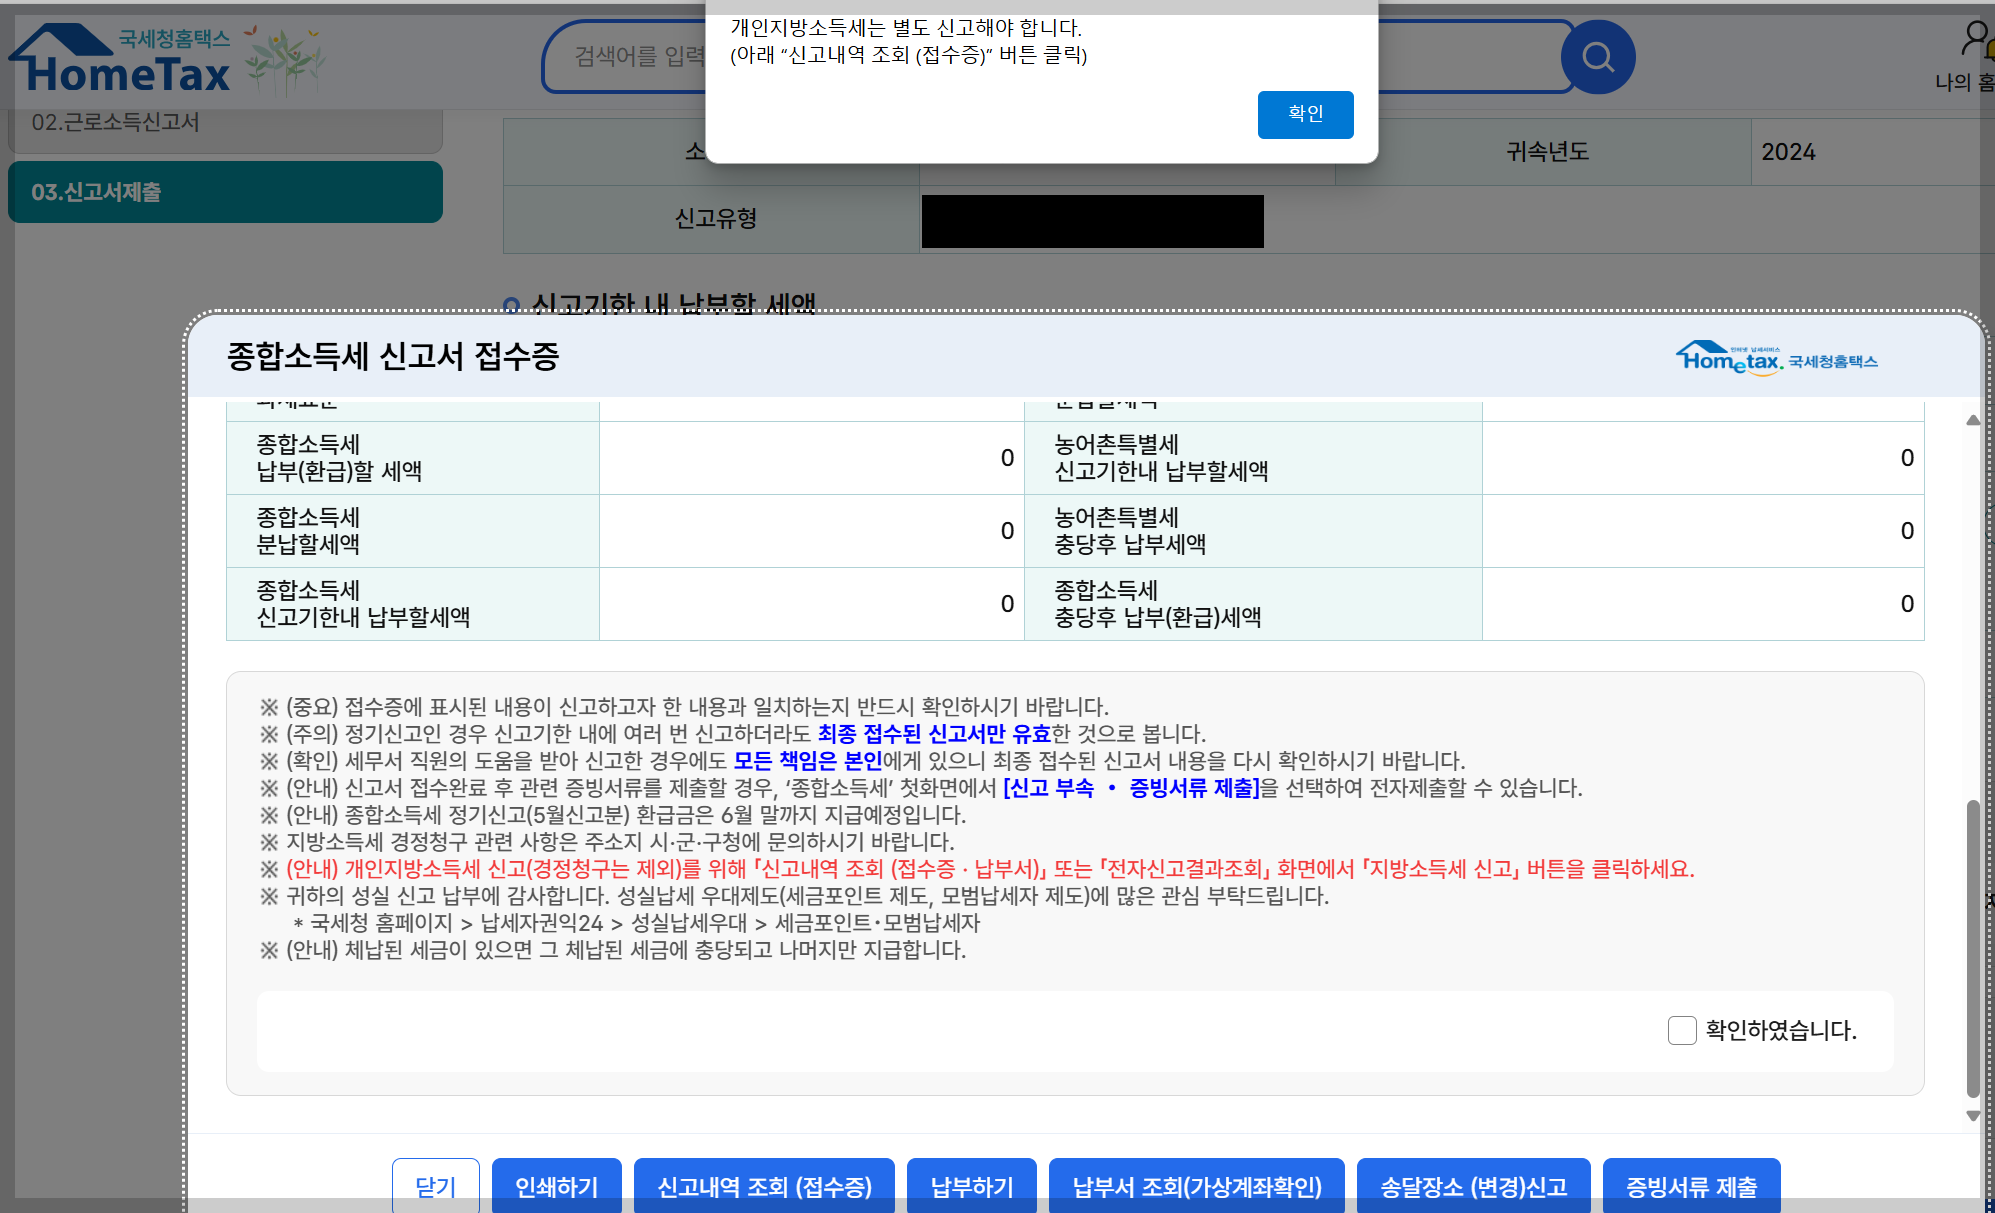Click 송달장소 (변경)신고 button
The height and width of the screenshot is (1213, 1995).
1473,1186
